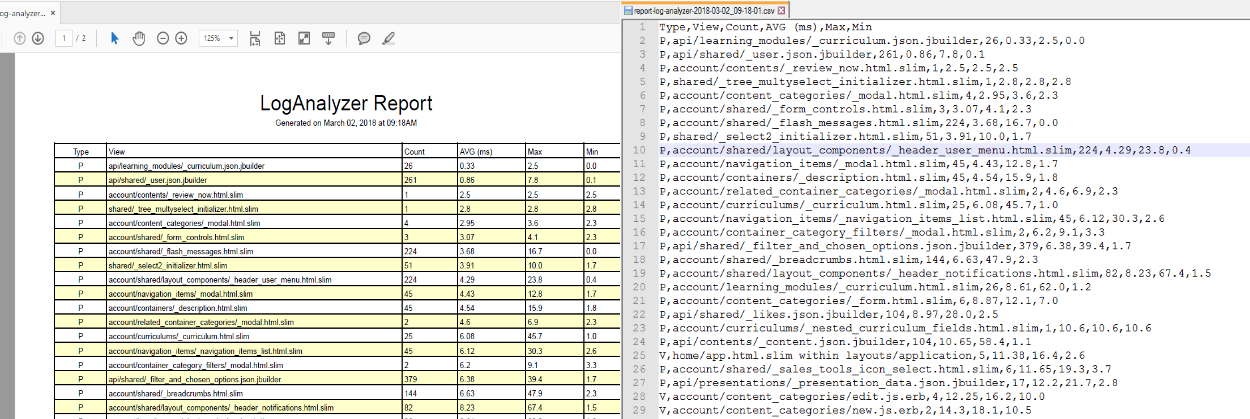This screenshot has height=419, width=1250.
Task: Zoom out with the minus icon
Action: (162, 38)
